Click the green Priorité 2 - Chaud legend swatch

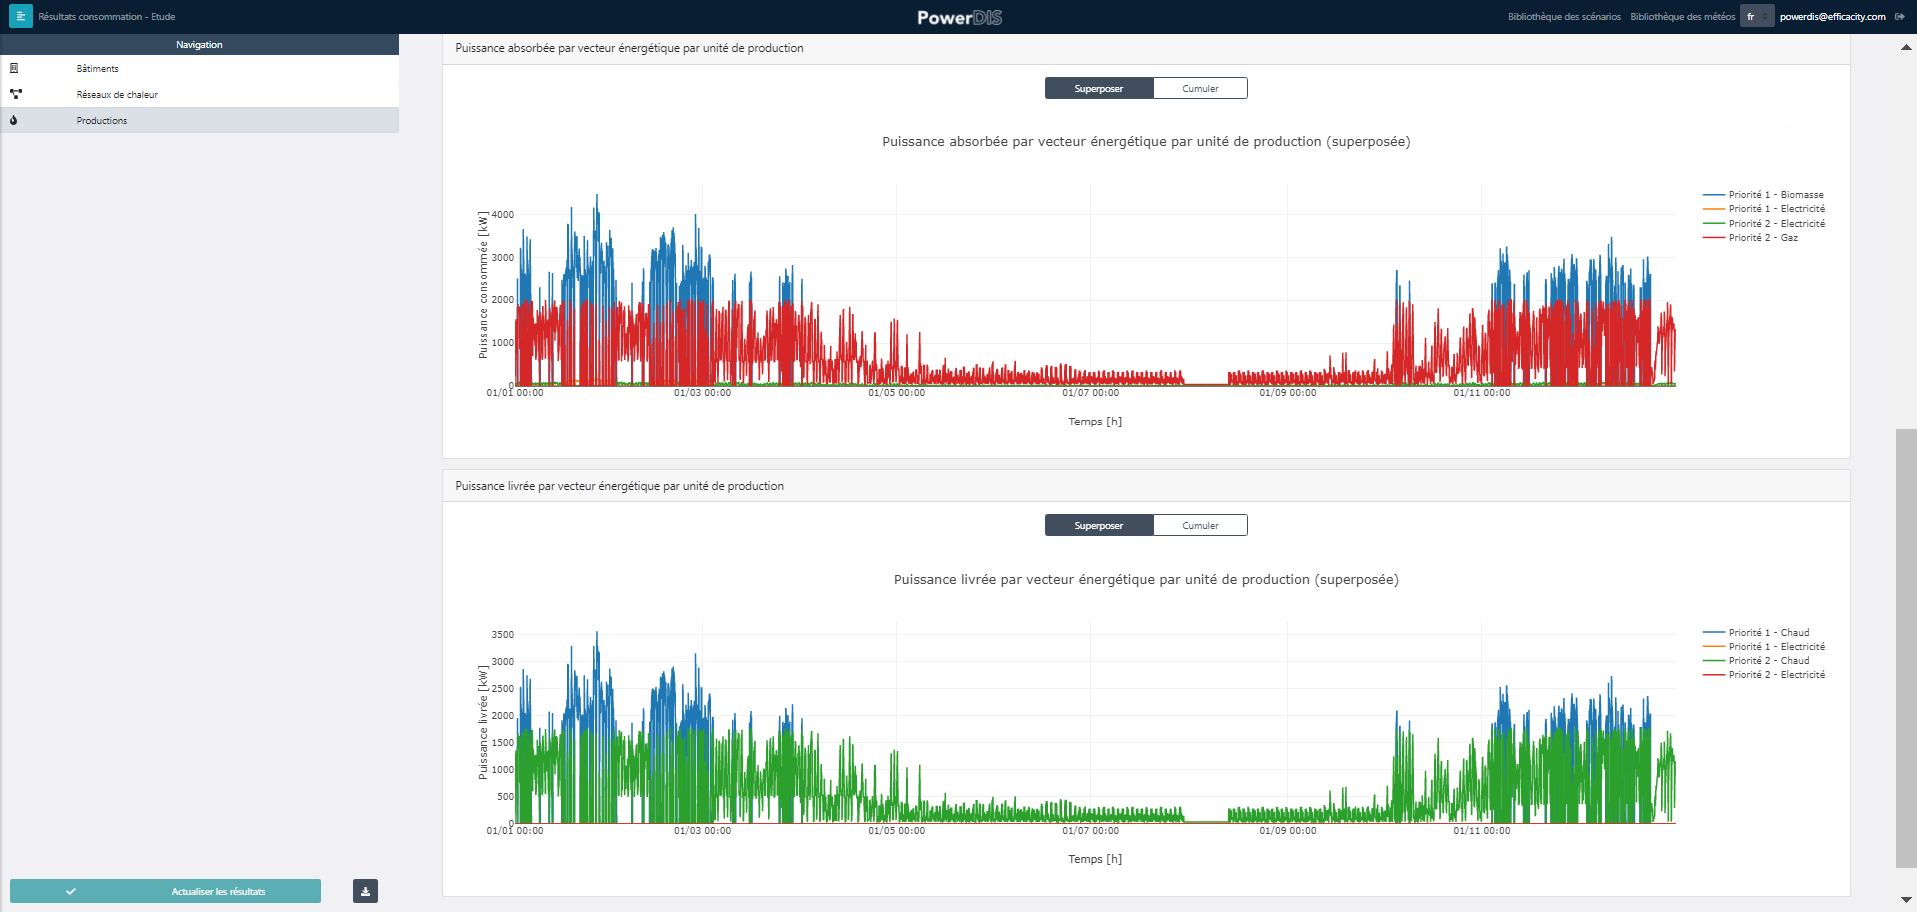point(1714,660)
